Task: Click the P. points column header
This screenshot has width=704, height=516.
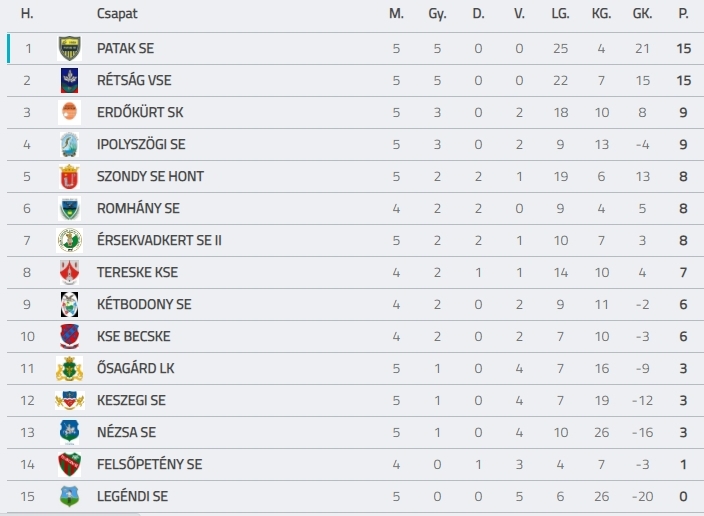Action: point(683,13)
